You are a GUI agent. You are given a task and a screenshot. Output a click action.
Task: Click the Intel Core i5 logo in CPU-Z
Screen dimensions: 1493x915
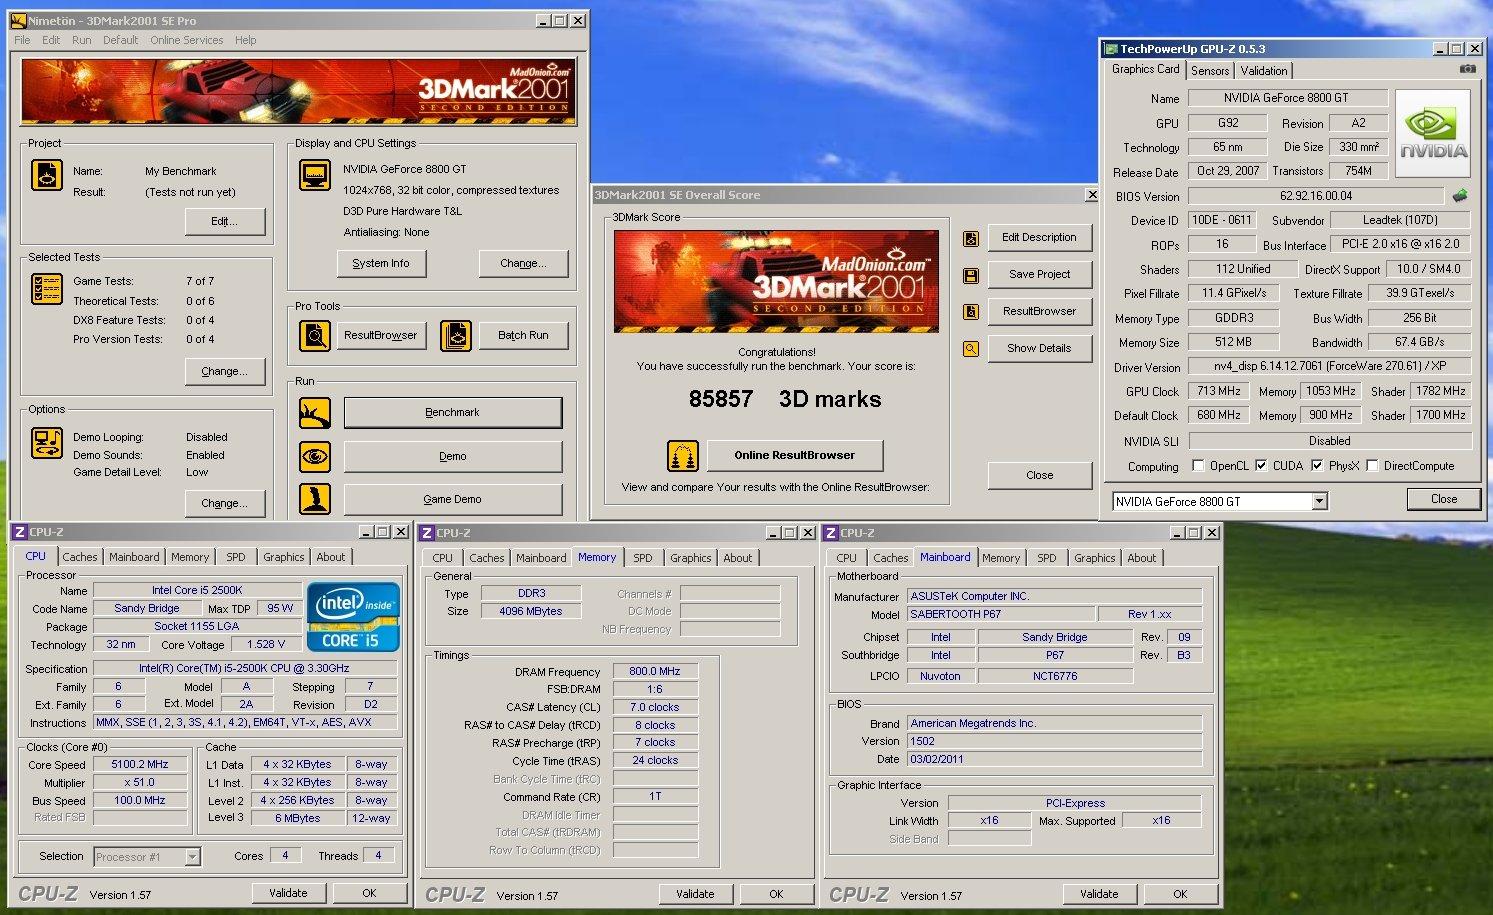[x=353, y=616]
